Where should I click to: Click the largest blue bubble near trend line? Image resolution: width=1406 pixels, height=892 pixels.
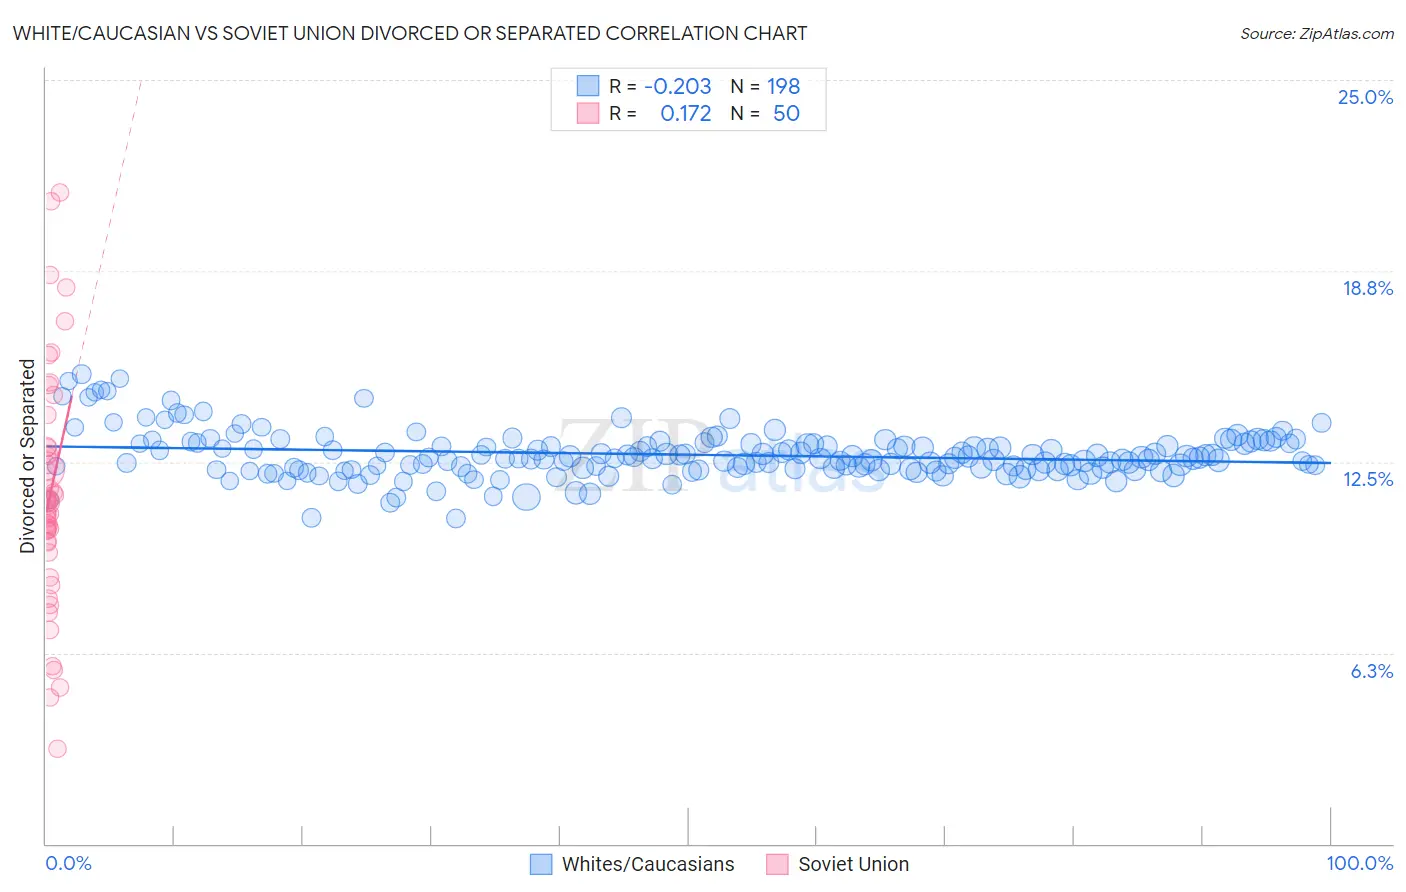526,495
